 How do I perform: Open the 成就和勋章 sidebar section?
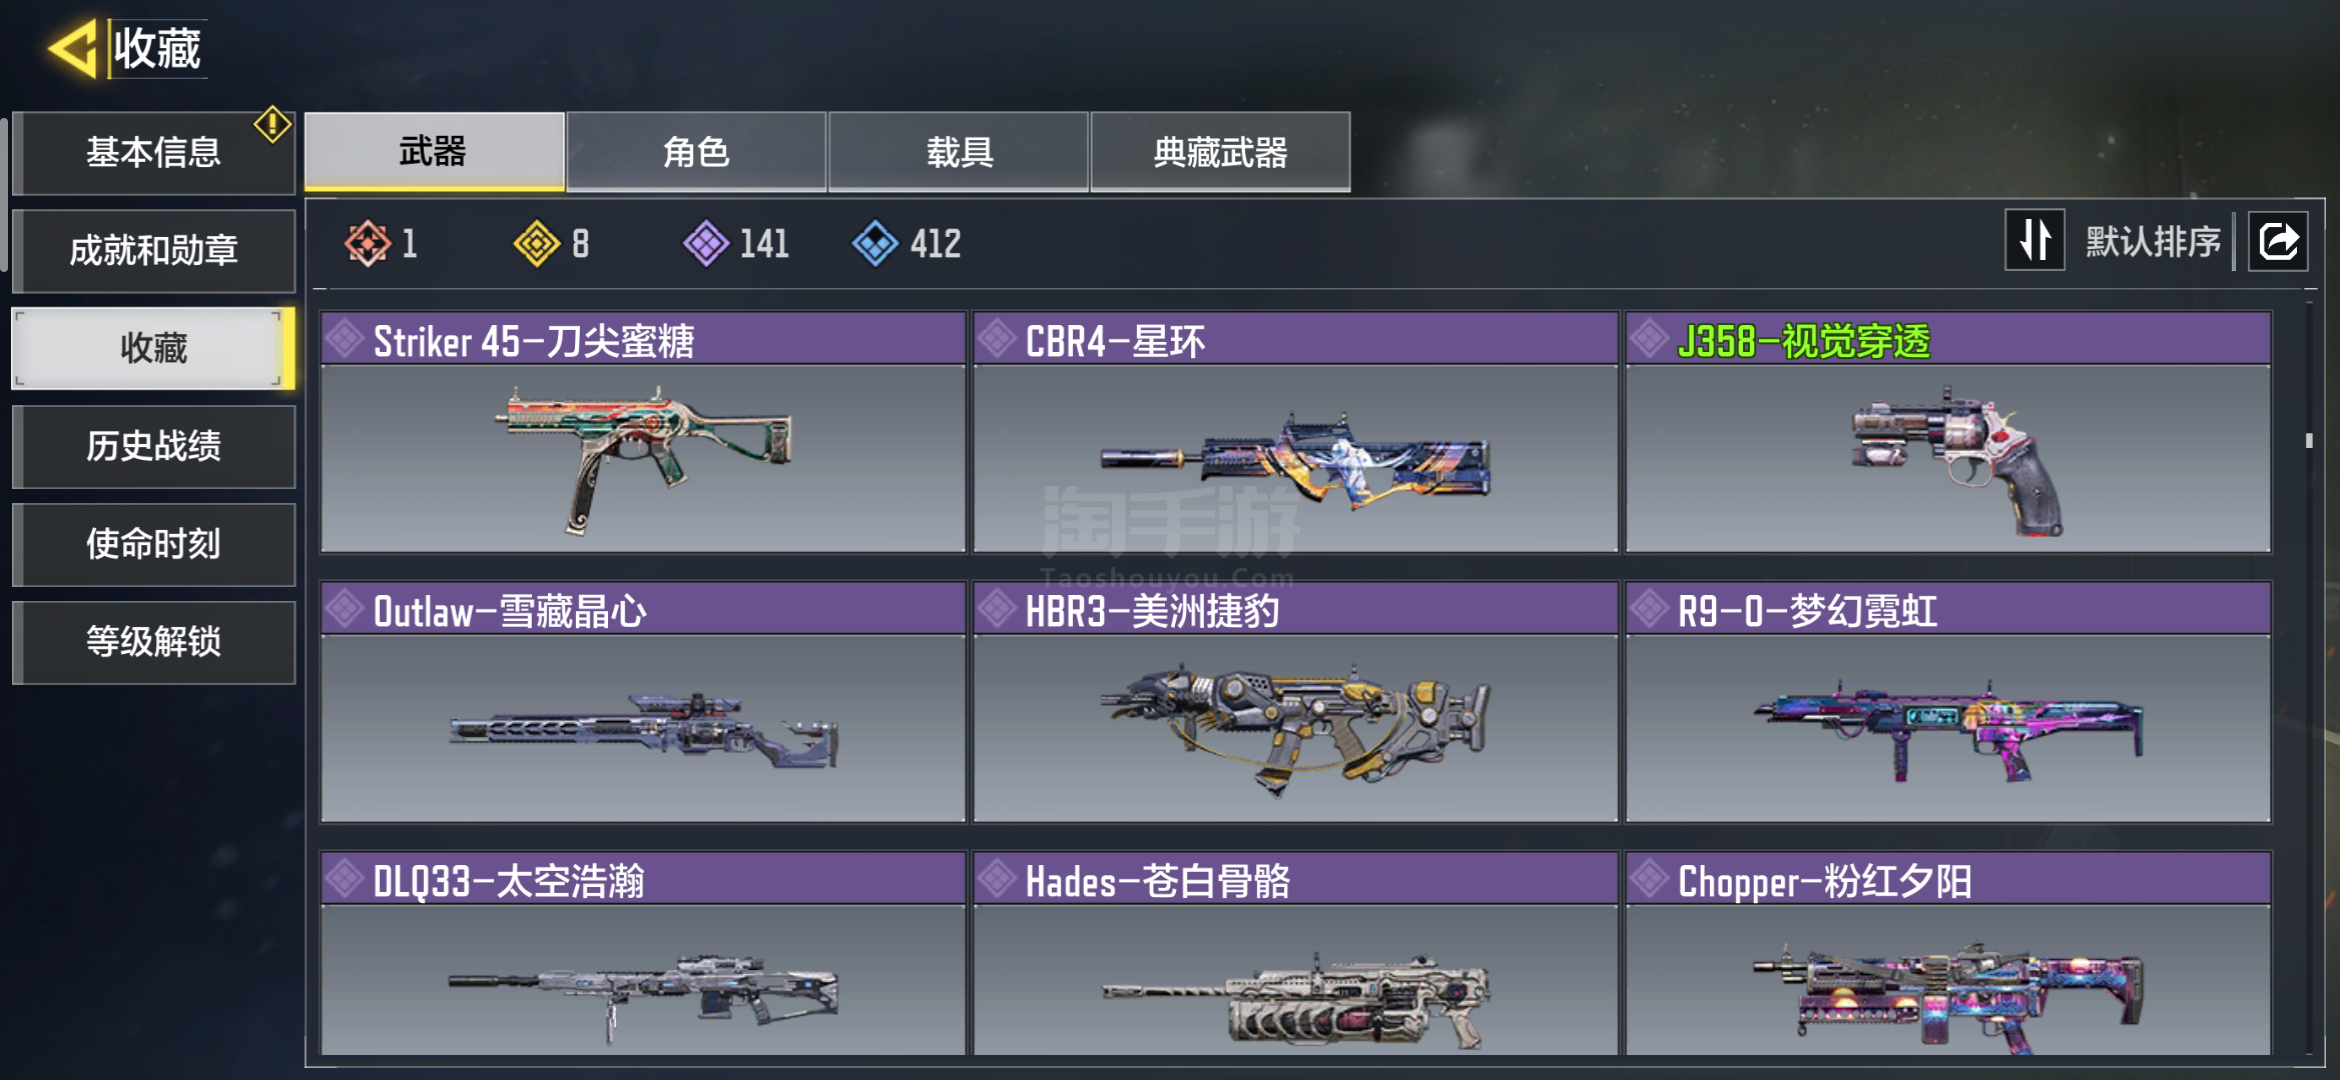(154, 250)
